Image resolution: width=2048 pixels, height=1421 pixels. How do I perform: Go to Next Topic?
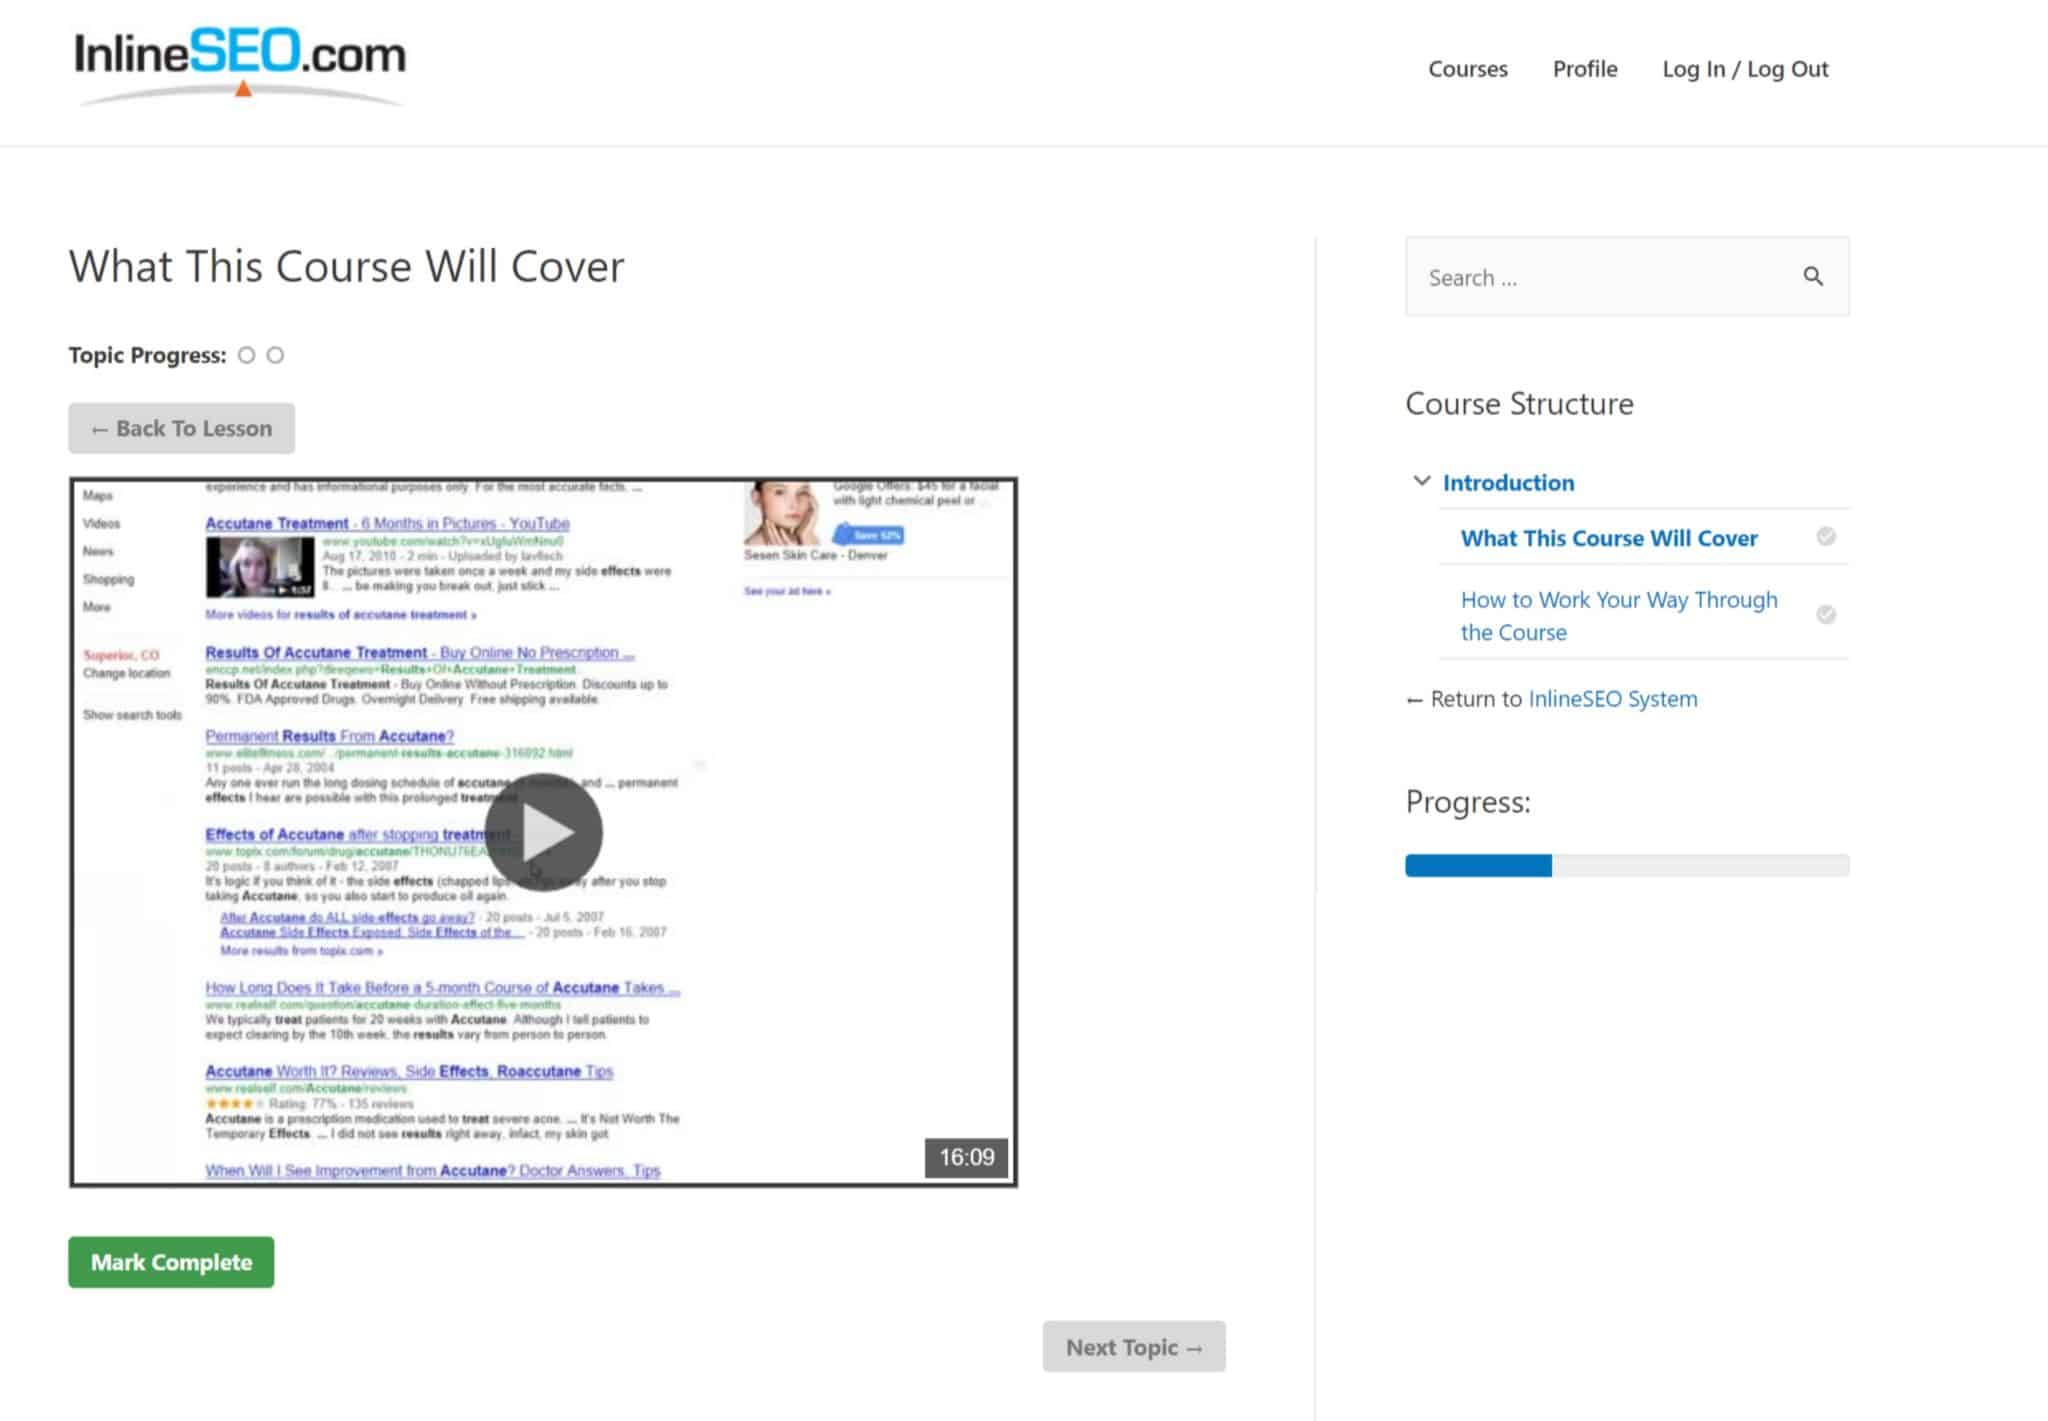[1133, 1347]
